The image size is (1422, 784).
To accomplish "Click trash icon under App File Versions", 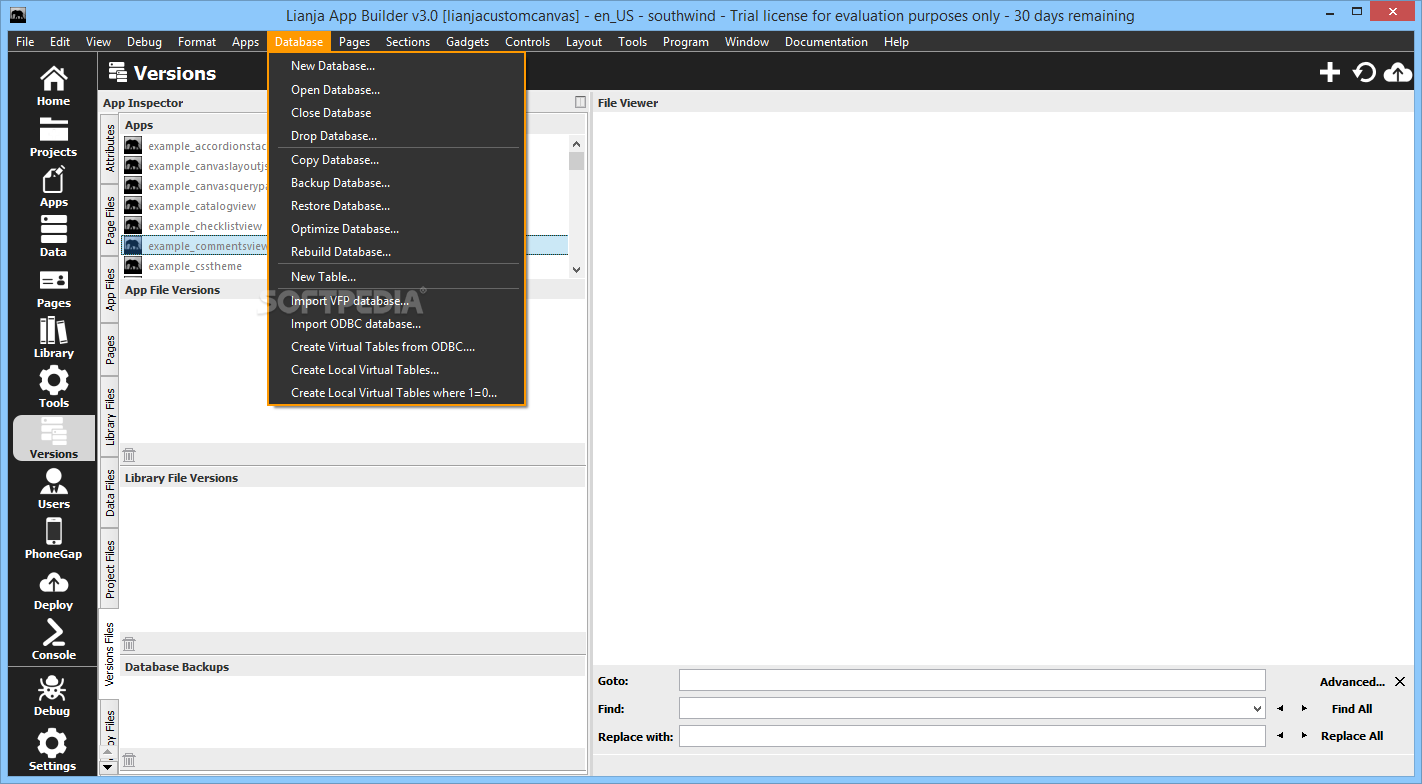I will (129, 455).
